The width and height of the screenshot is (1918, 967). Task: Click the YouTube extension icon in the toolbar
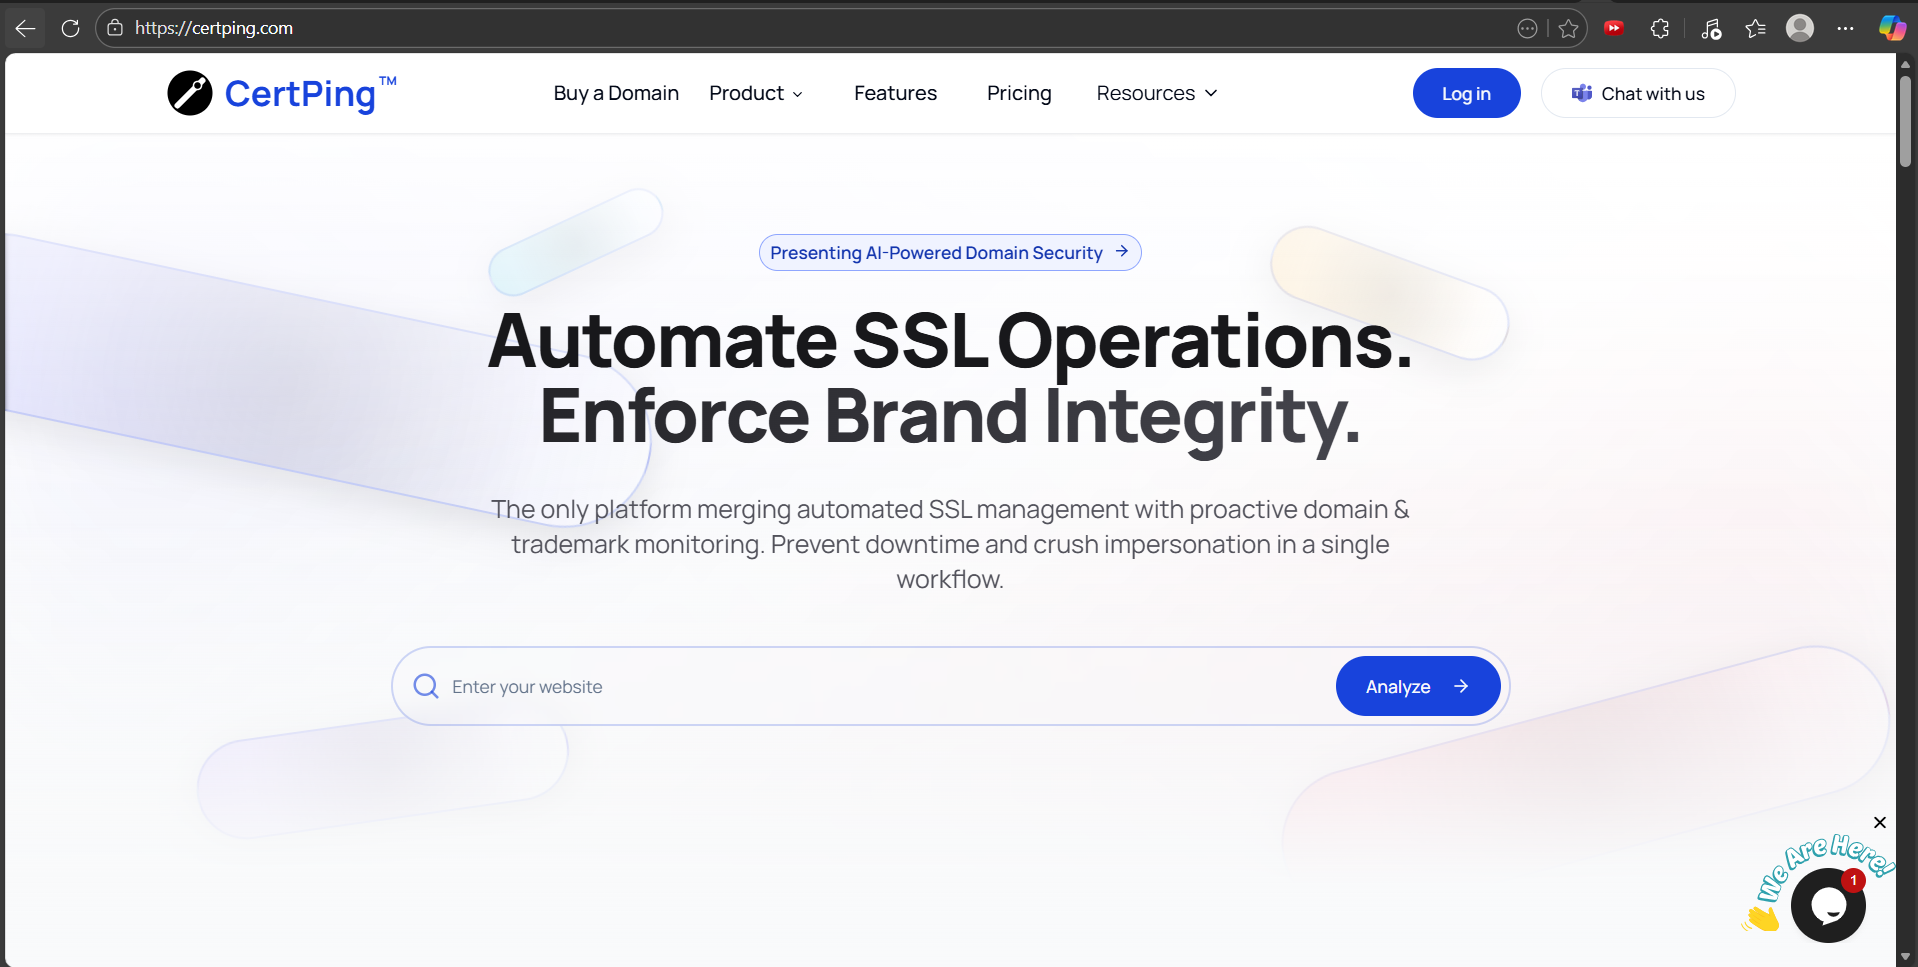(1614, 27)
